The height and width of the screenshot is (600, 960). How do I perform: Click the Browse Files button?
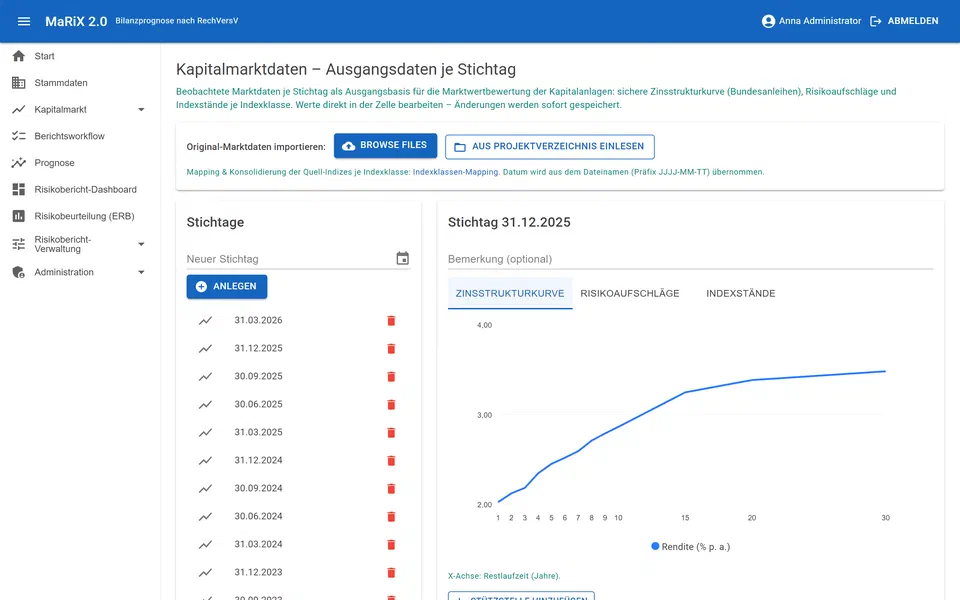(x=385, y=146)
